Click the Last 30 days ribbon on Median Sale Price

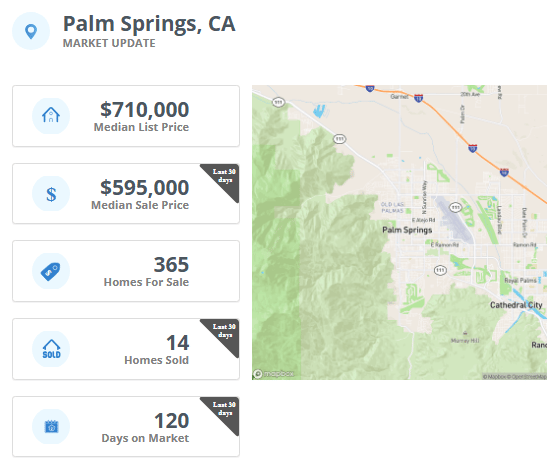pyautogui.click(x=225, y=176)
